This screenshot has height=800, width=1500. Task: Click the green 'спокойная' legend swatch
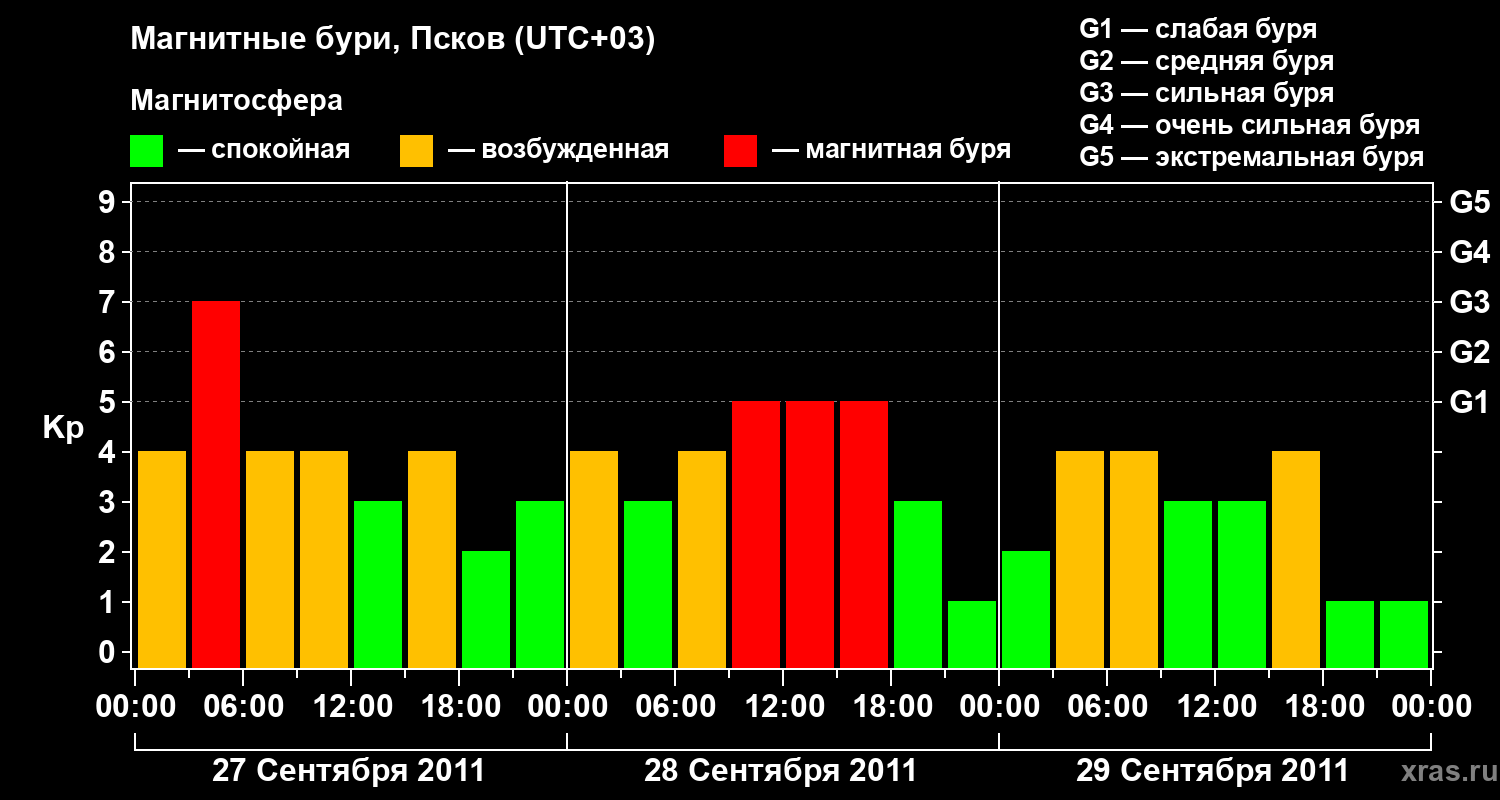[146, 151]
